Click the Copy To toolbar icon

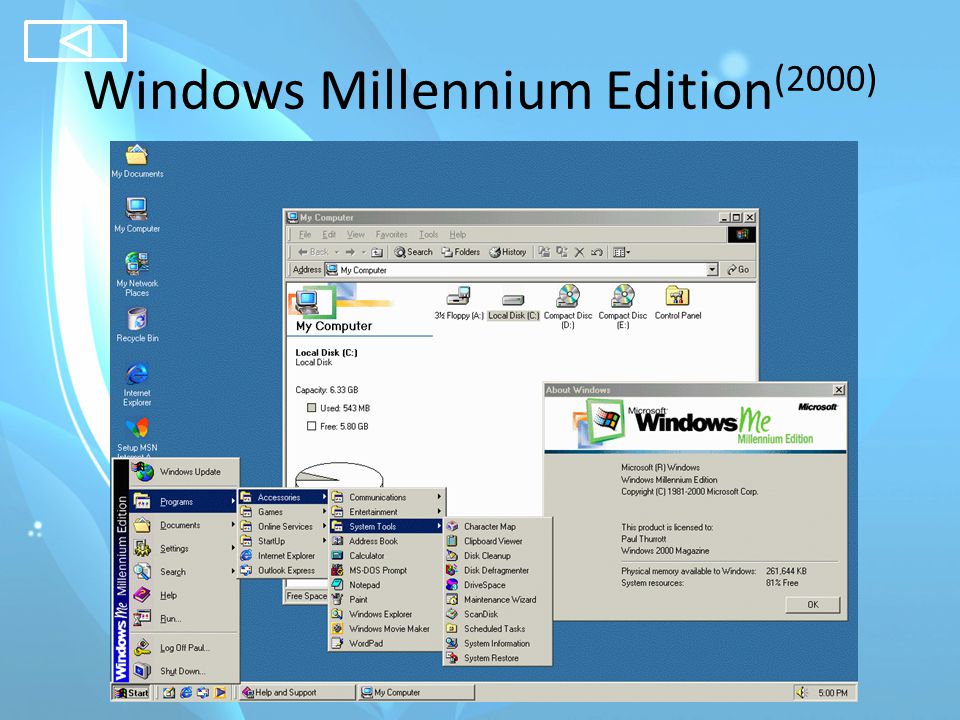coord(561,252)
